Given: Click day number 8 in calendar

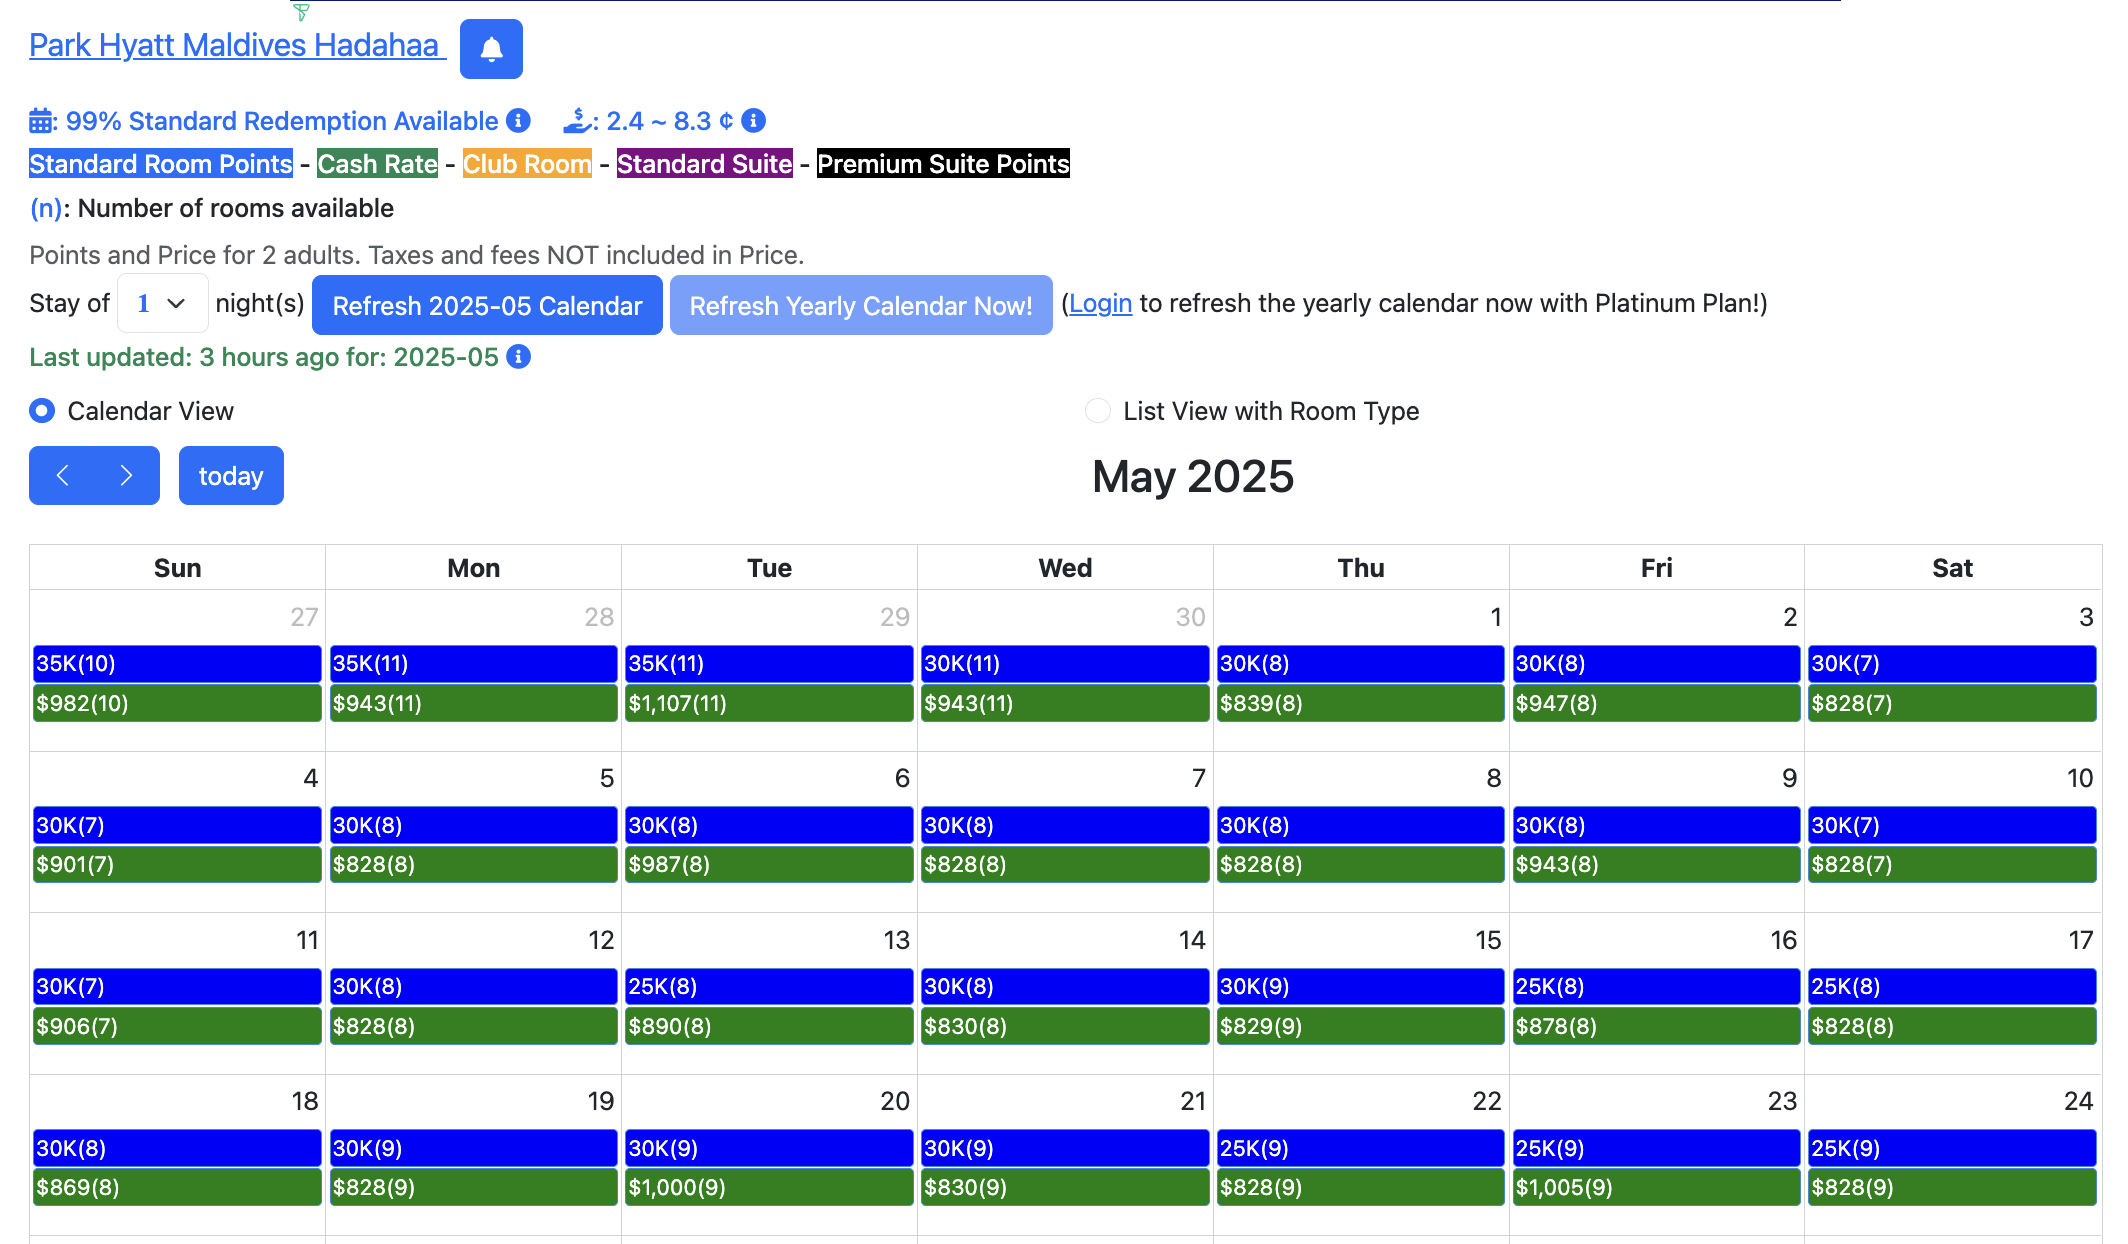Looking at the screenshot, I should 1494,778.
